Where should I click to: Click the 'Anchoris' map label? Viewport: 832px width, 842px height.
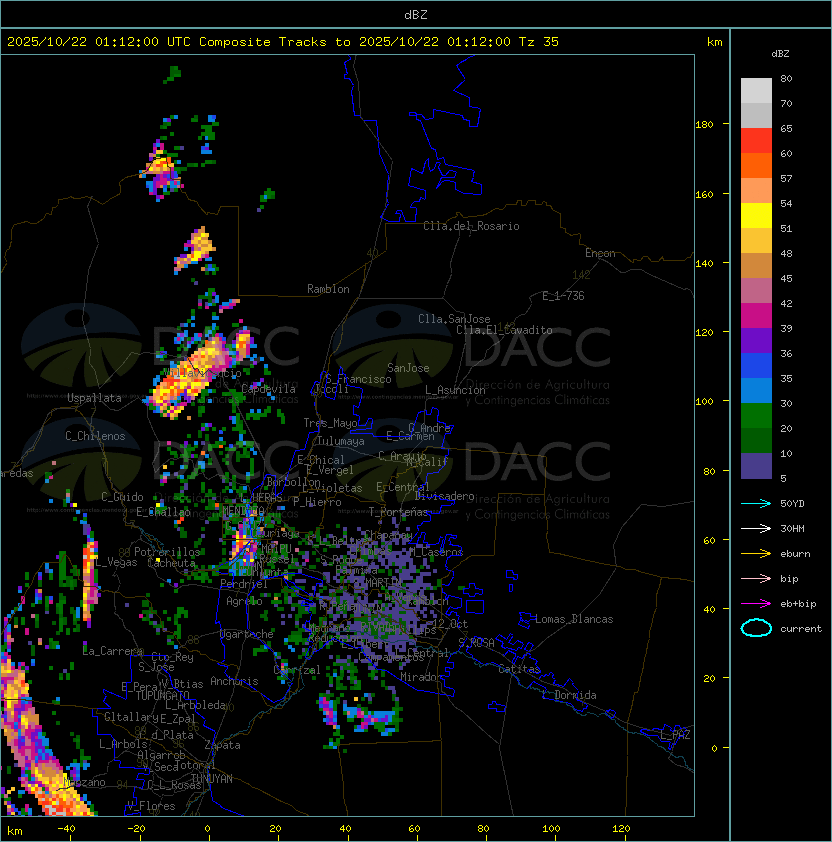click(234, 681)
